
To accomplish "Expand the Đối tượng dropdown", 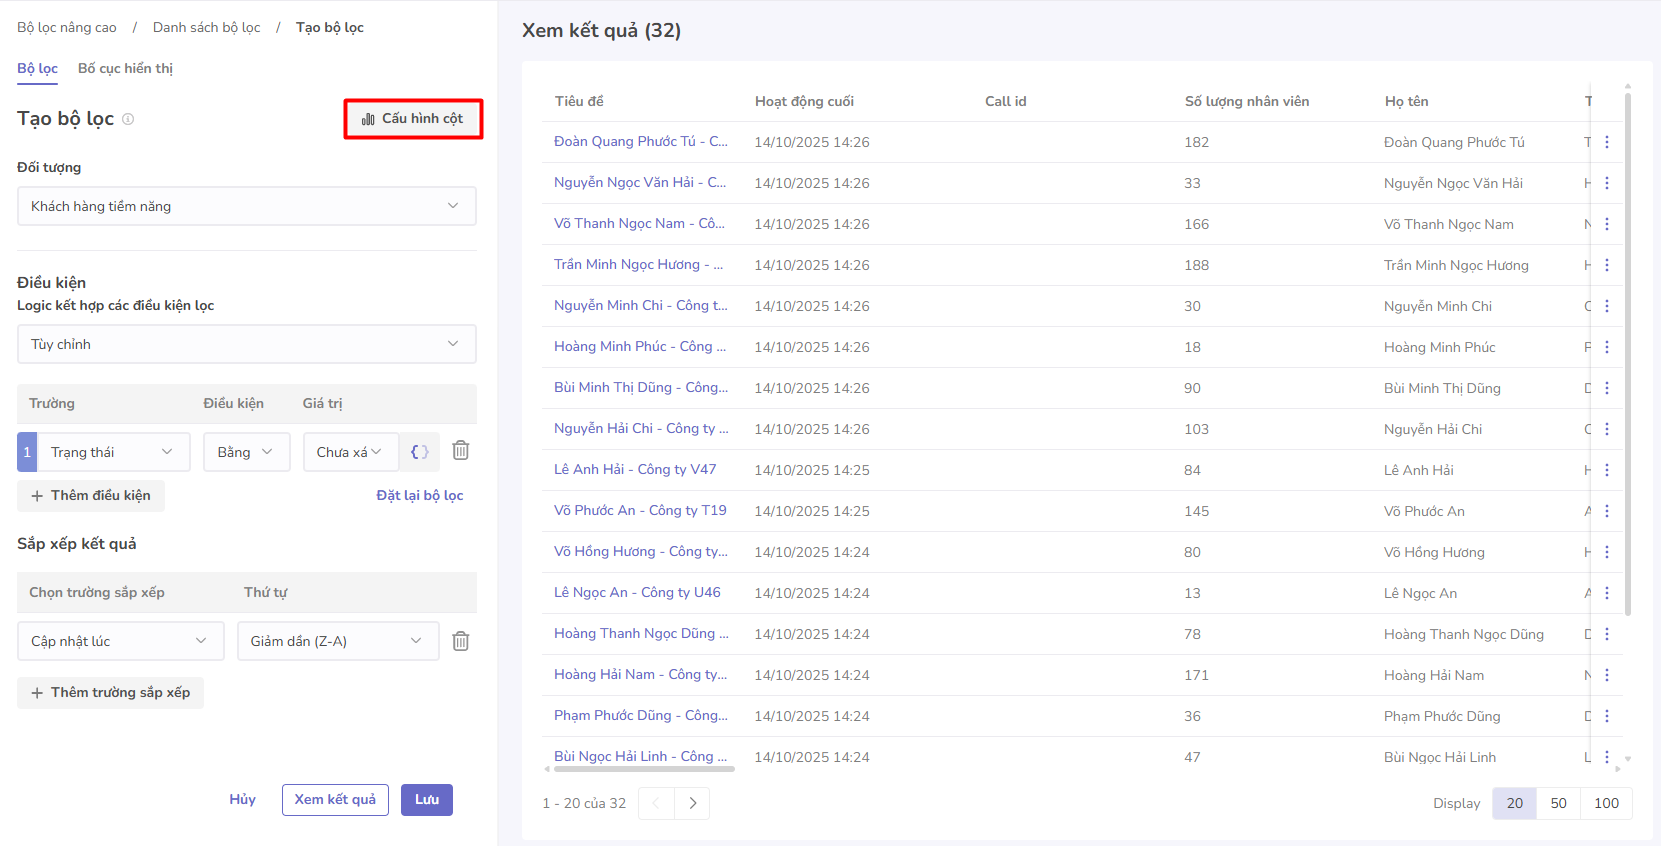I will click(x=246, y=206).
